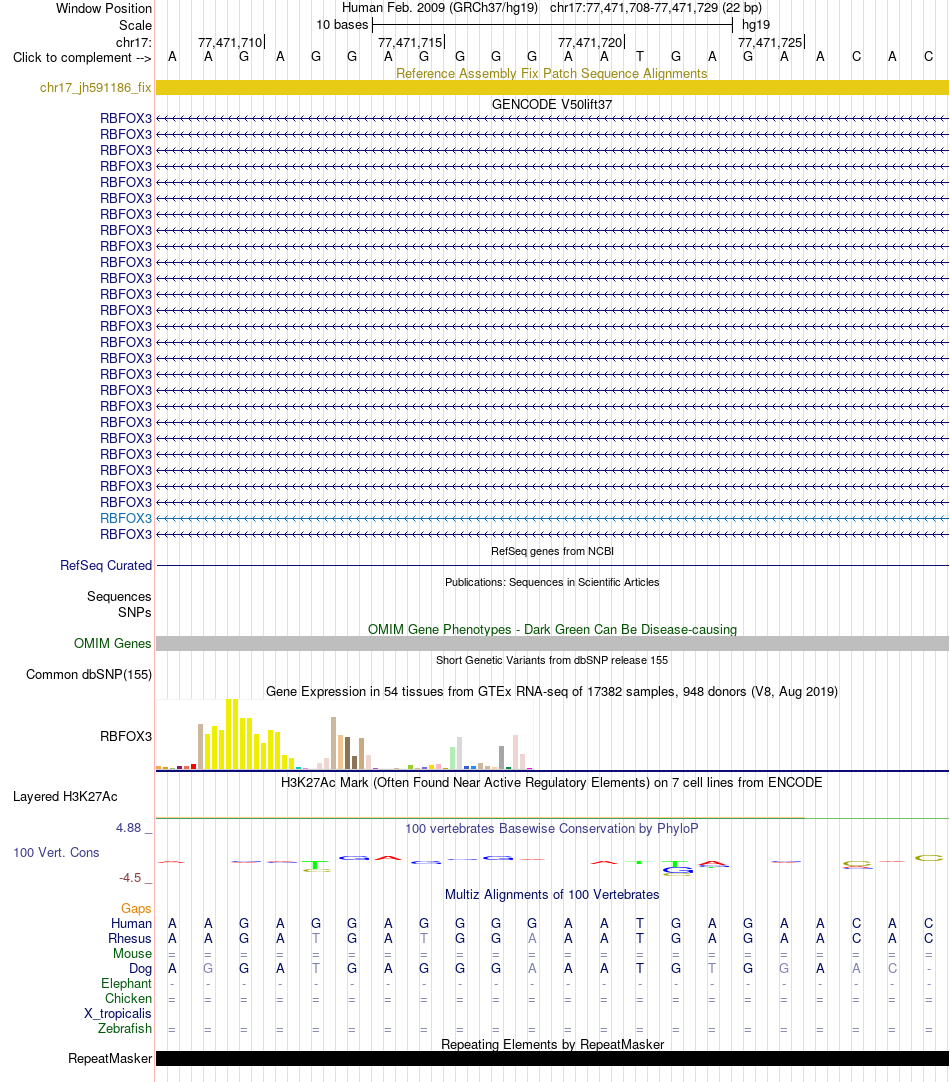Click the 'chr17:77,471,708-77,471,729 (22 bp)' position text
This screenshot has height=1082, width=950.
(656, 8)
